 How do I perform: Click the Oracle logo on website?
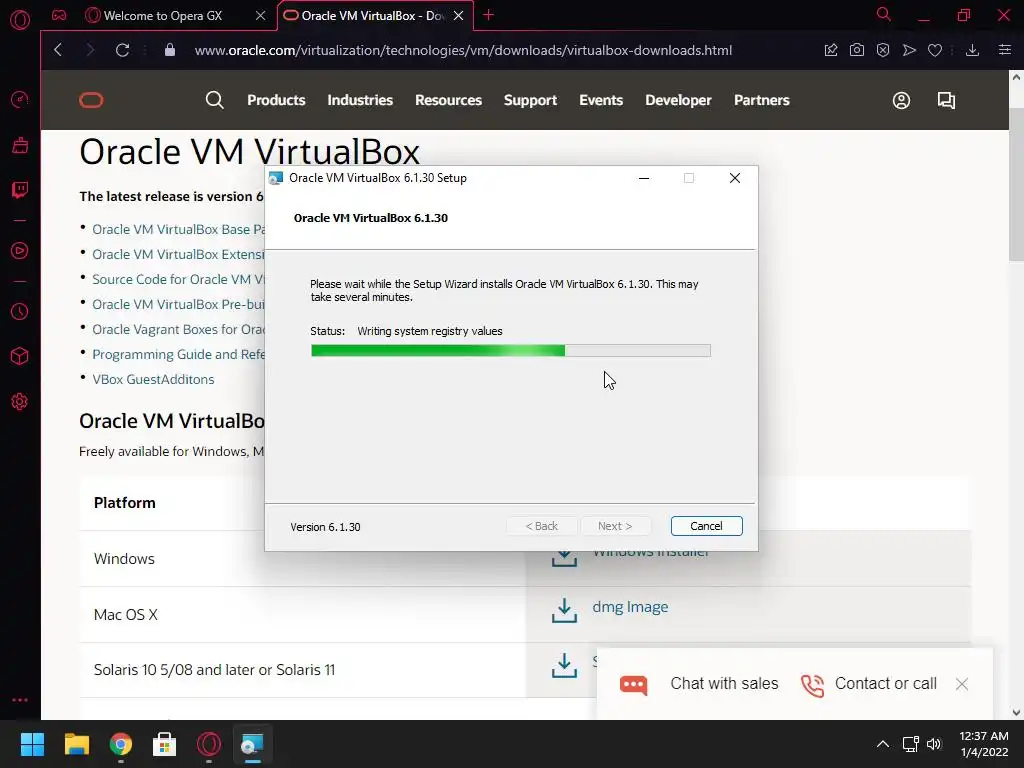point(91,100)
